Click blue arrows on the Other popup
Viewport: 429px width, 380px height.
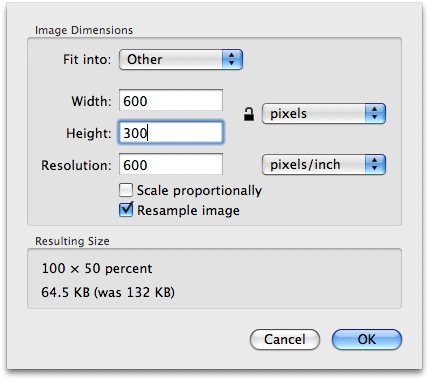coord(232,60)
